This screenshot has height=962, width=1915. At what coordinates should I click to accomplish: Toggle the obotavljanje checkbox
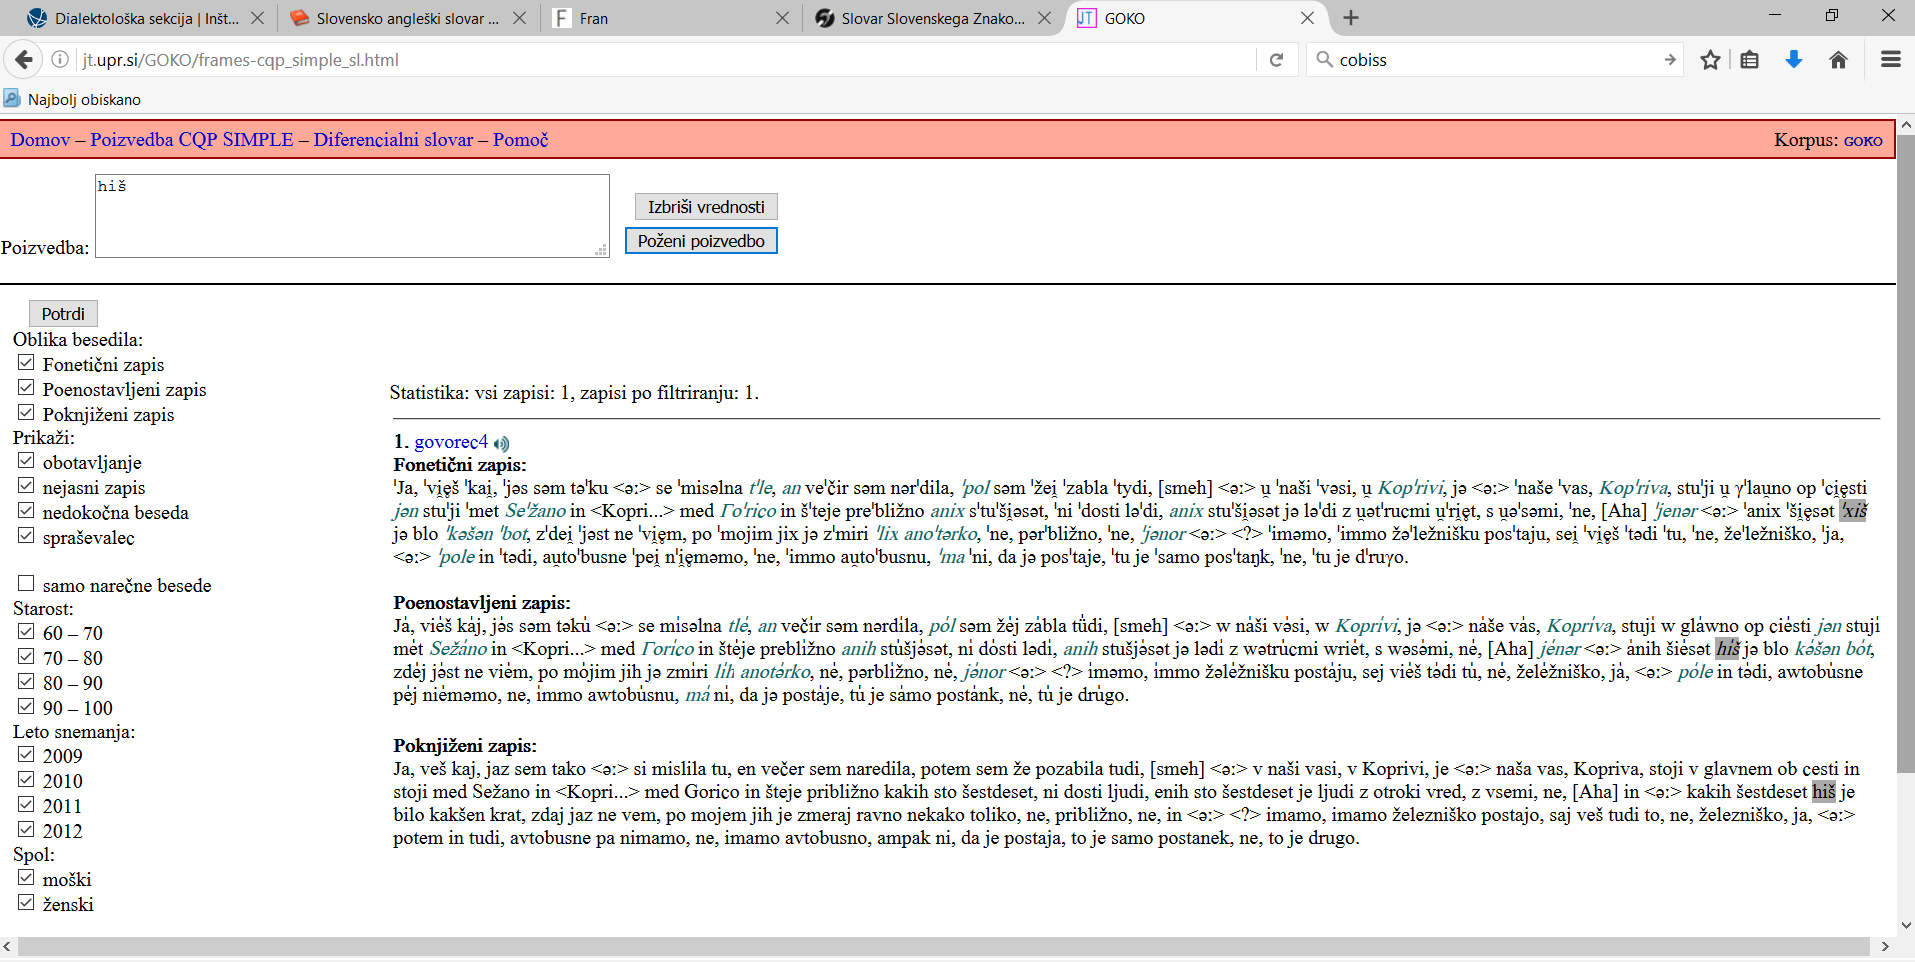click(x=26, y=461)
